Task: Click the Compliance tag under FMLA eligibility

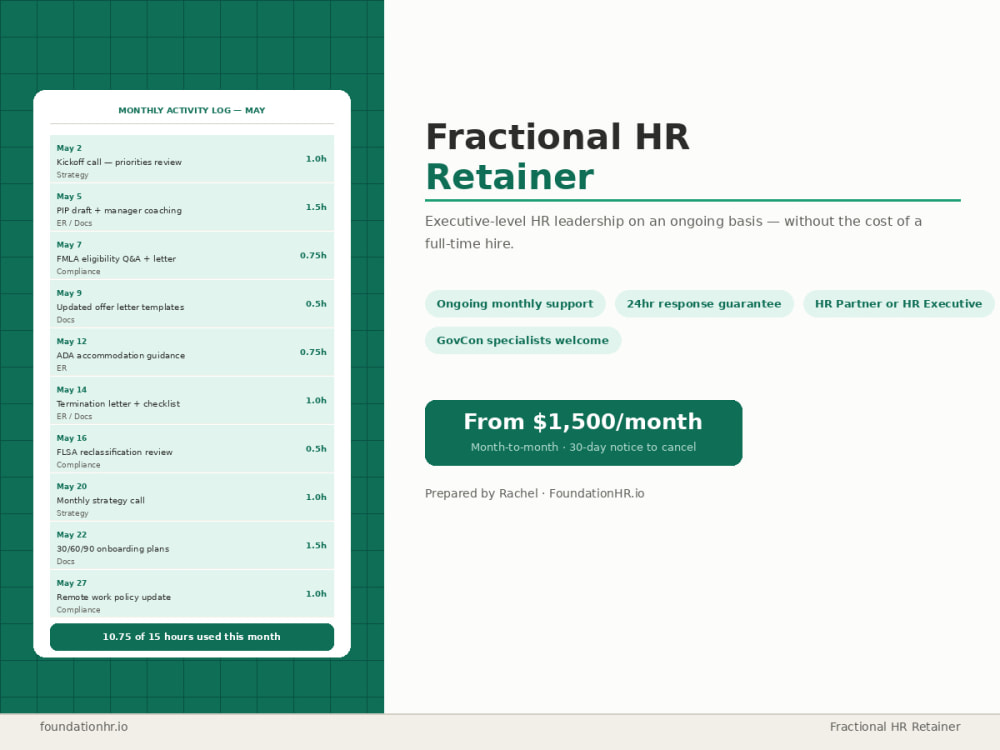Action: (x=78, y=272)
